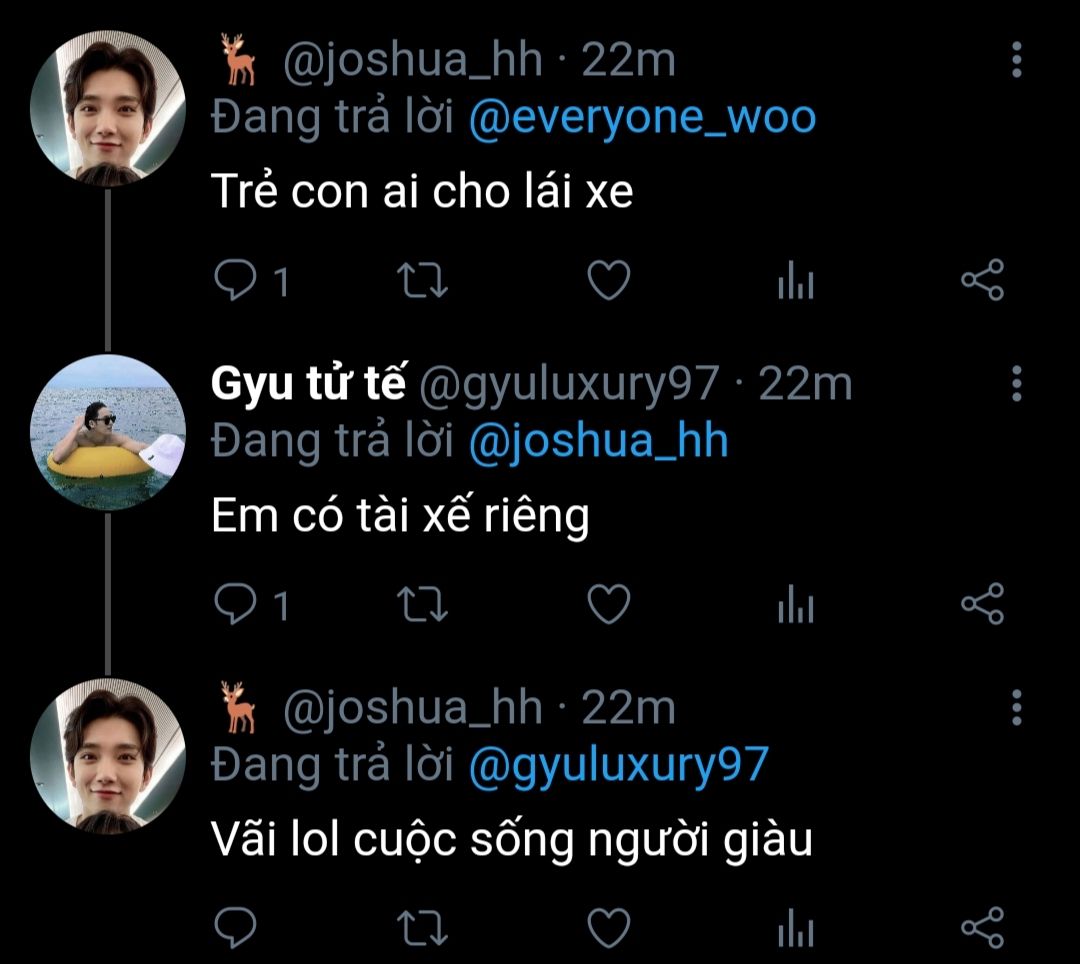Reply to the "Em có tài xế riêng" tweet
Viewport: 1080px width, 964px height.
pos(235,604)
